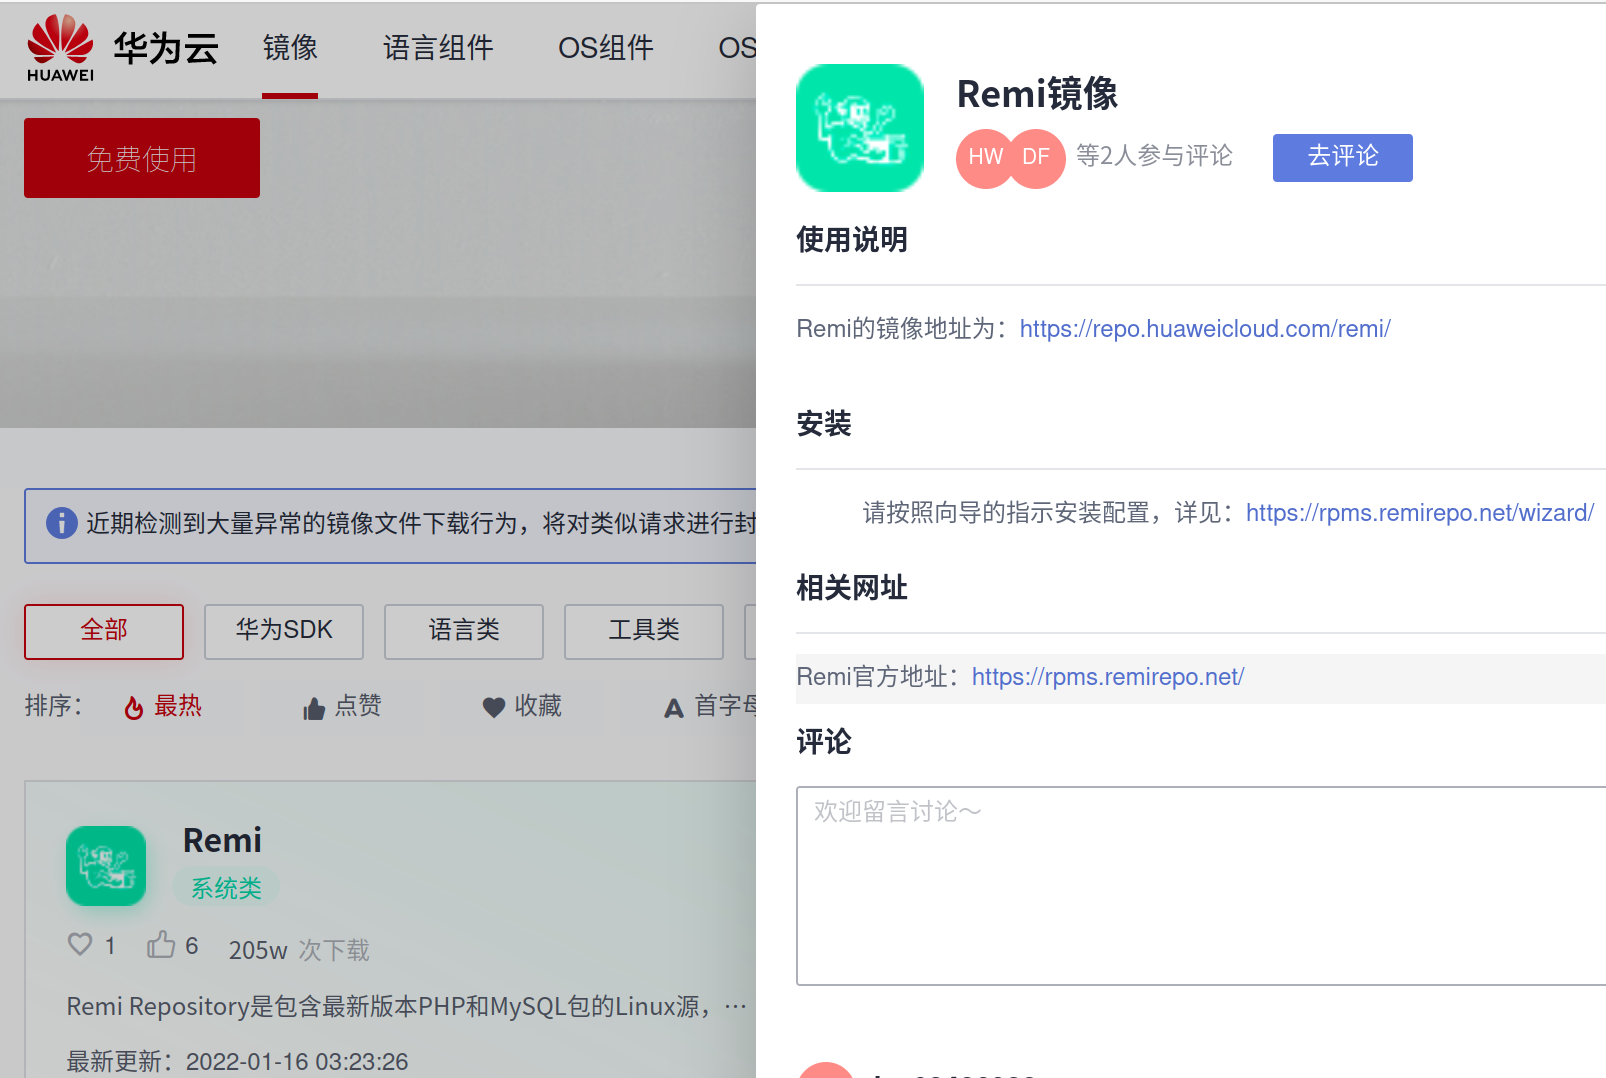Click the HW commenter avatar
Image resolution: width=1606 pixels, height=1078 pixels.
click(985, 158)
